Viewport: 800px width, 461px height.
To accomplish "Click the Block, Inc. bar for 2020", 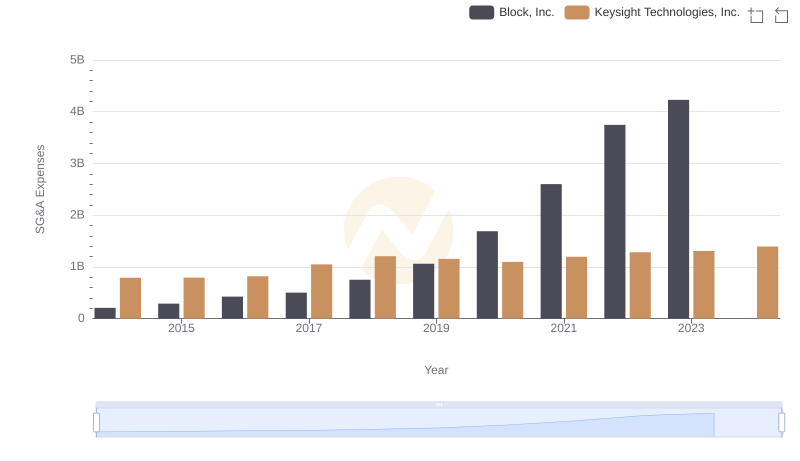I will [487, 275].
